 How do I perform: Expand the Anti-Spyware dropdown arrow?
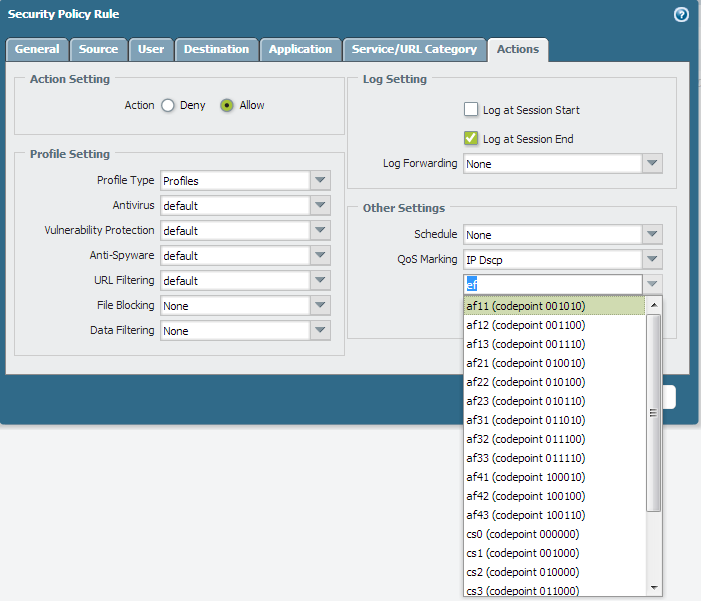(320, 256)
